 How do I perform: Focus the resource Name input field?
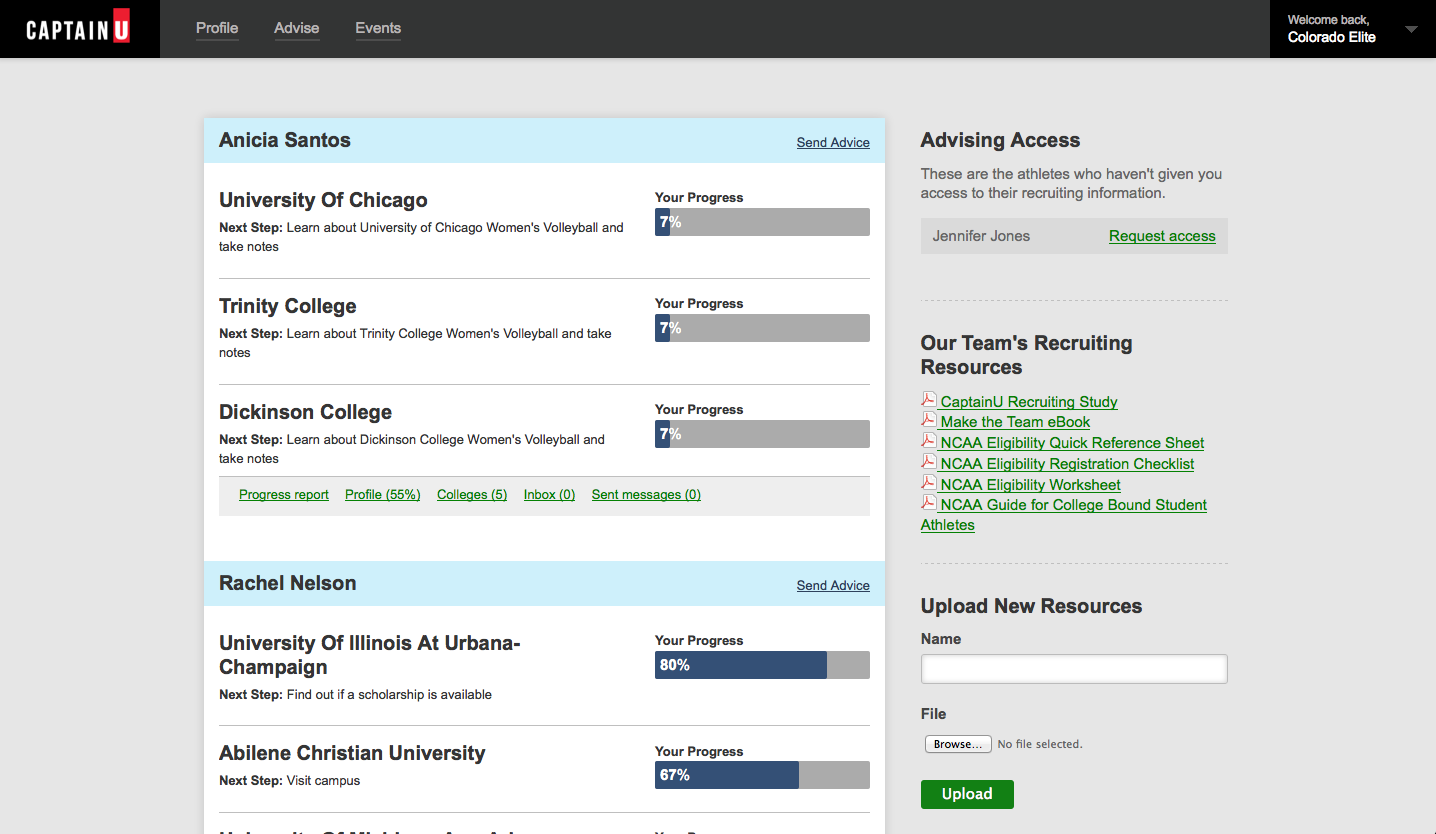1074,669
